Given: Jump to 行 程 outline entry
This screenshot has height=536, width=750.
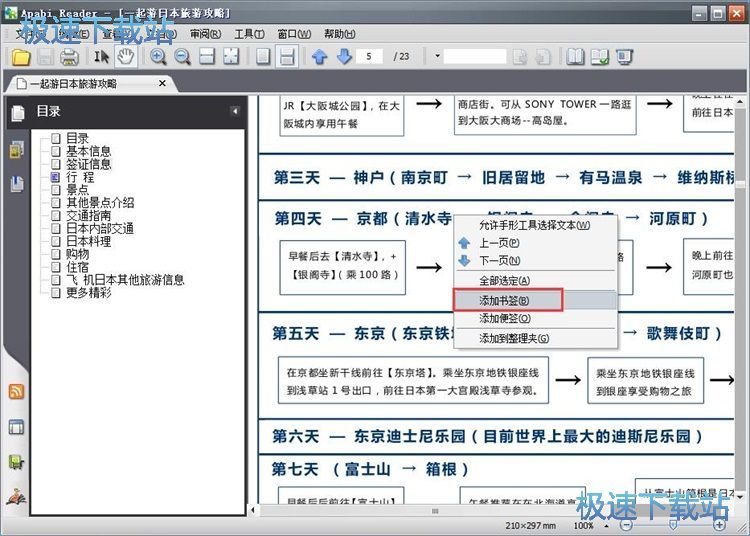Looking at the screenshot, I should pyautogui.click(x=80, y=177).
